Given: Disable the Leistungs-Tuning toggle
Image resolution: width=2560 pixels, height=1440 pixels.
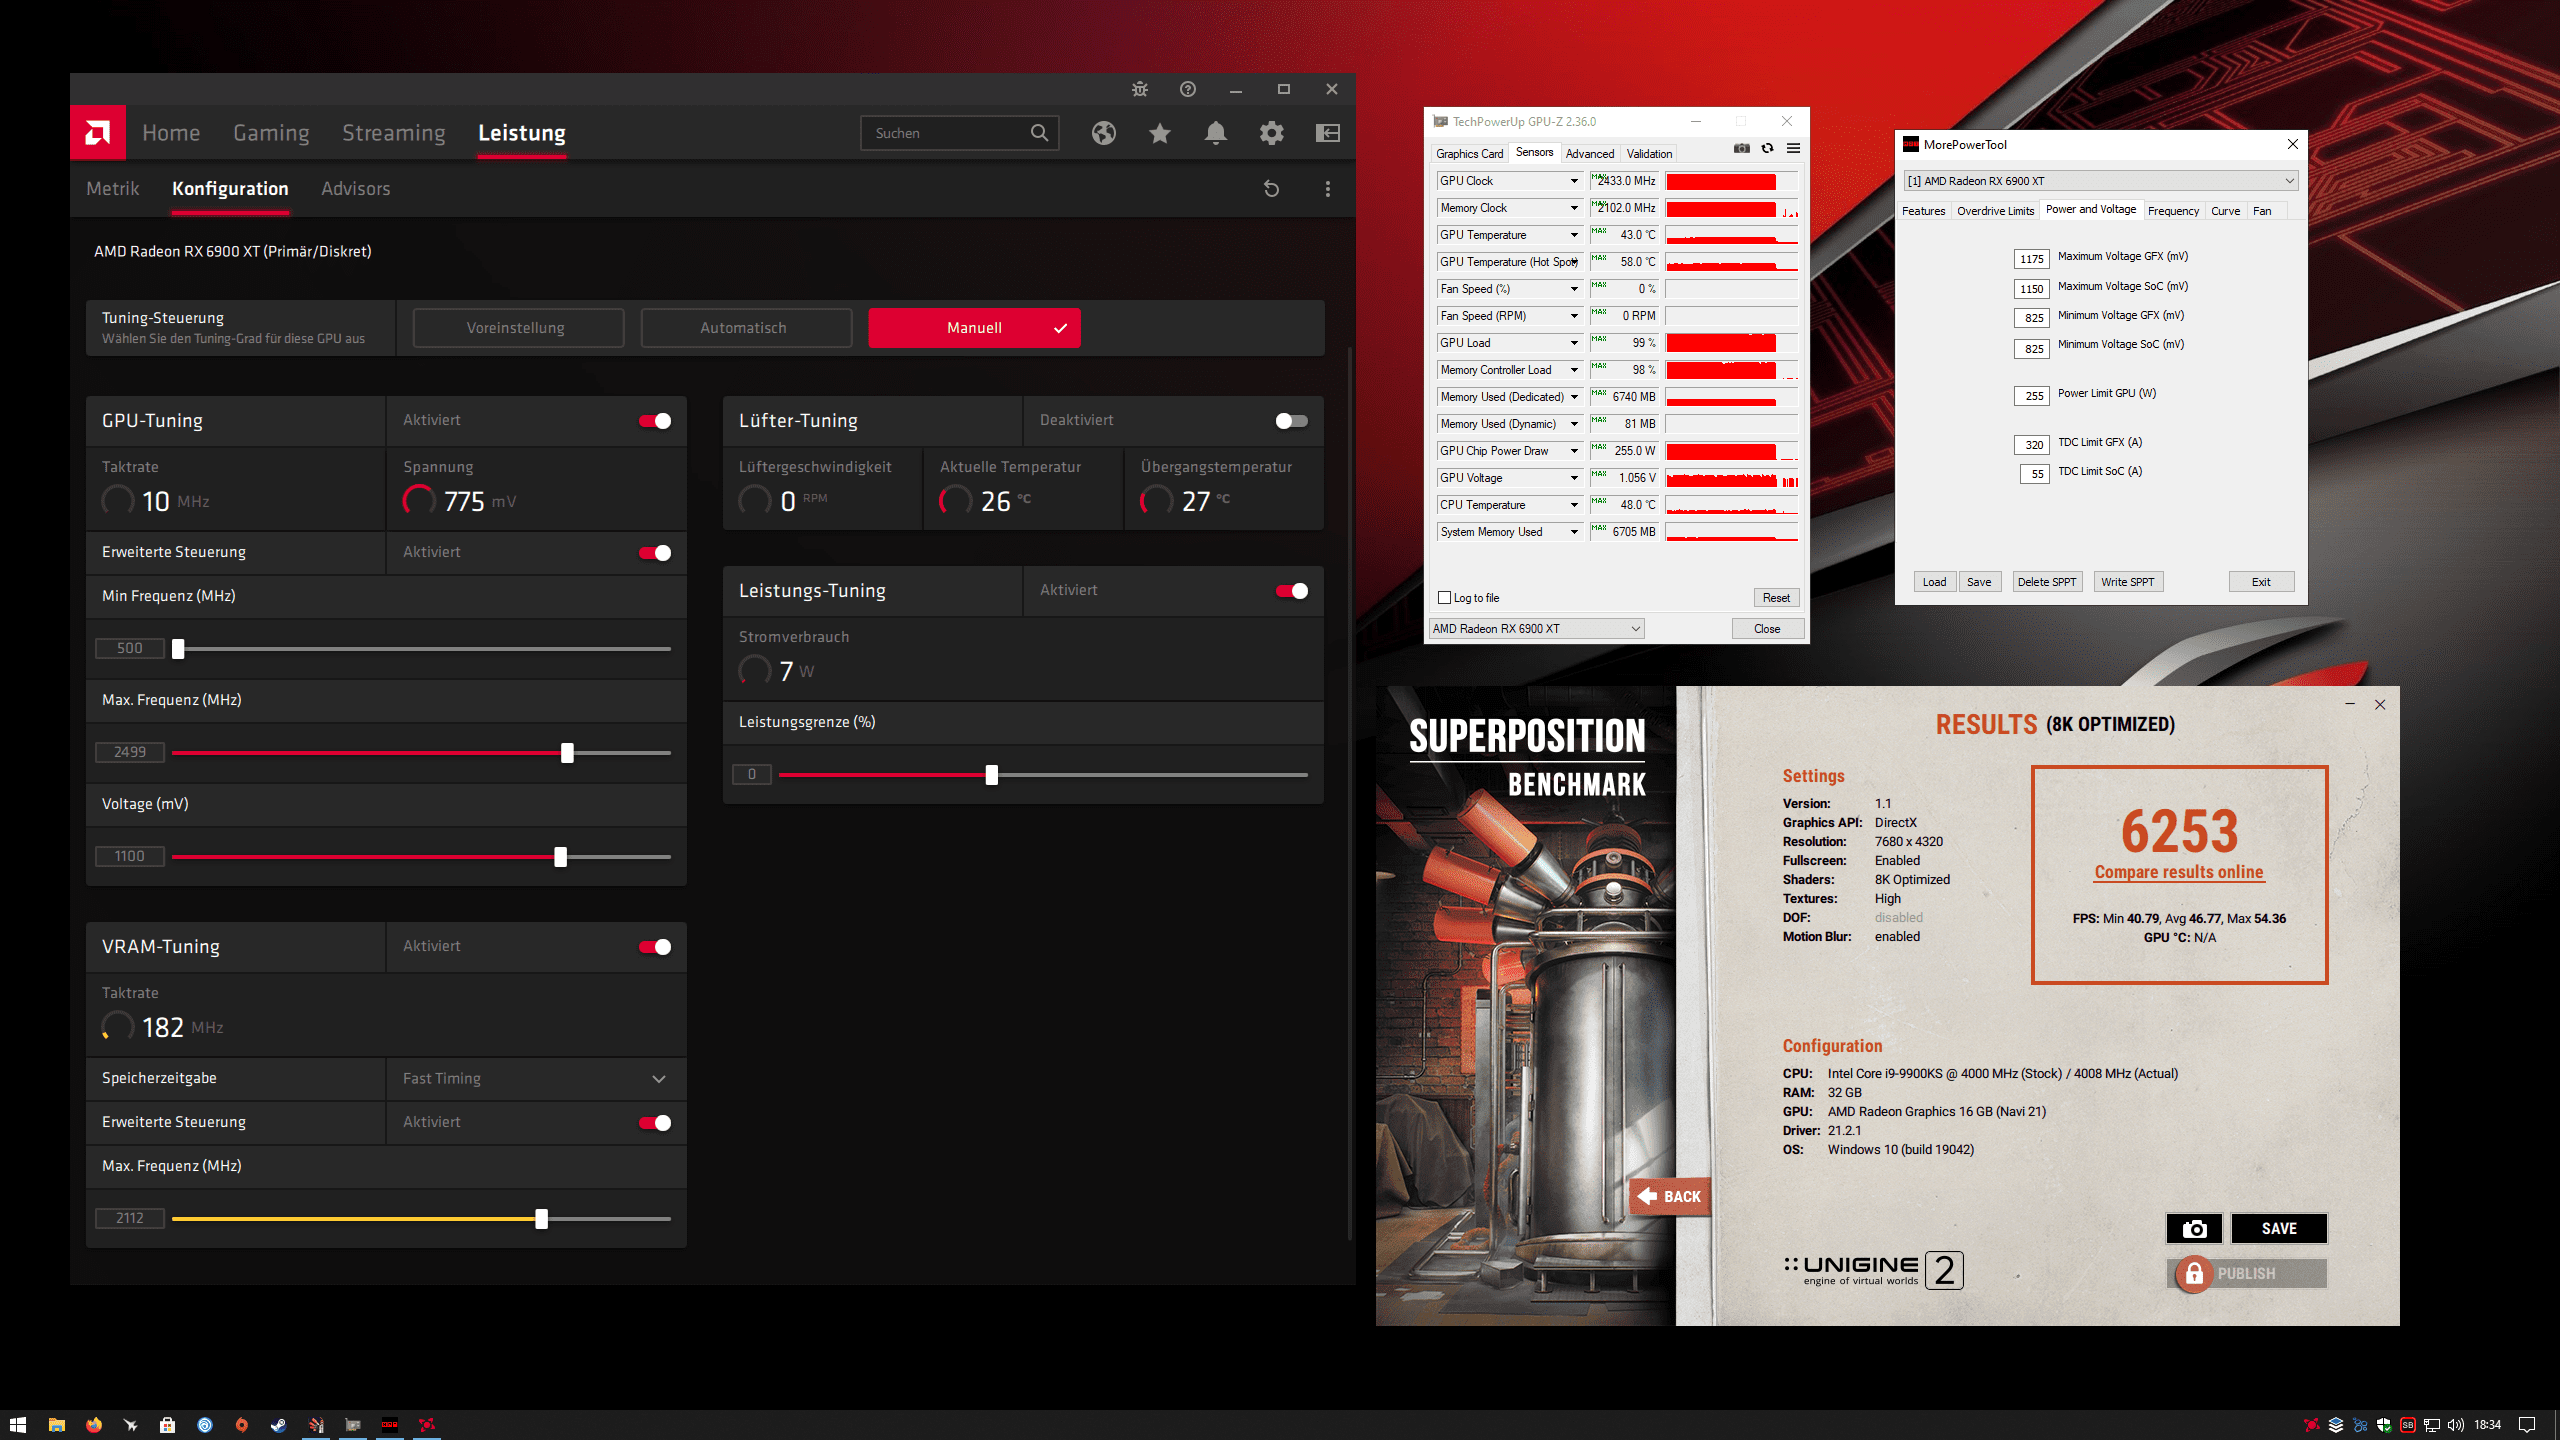Looking at the screenshot, I should pyautogui.click(x=1291, y=590).
